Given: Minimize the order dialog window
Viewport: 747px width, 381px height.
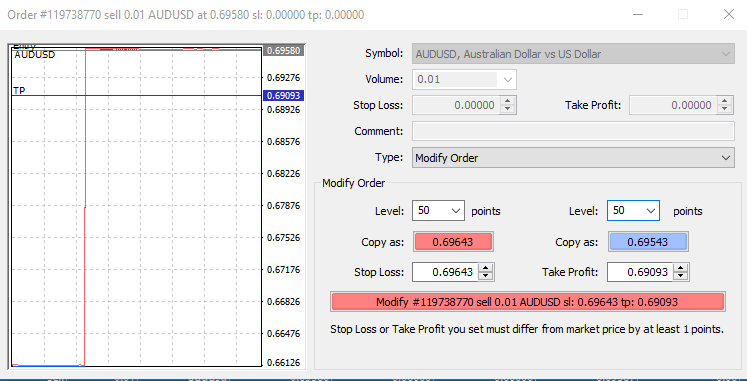Looking at the screenshot, I should click(638, 14).
